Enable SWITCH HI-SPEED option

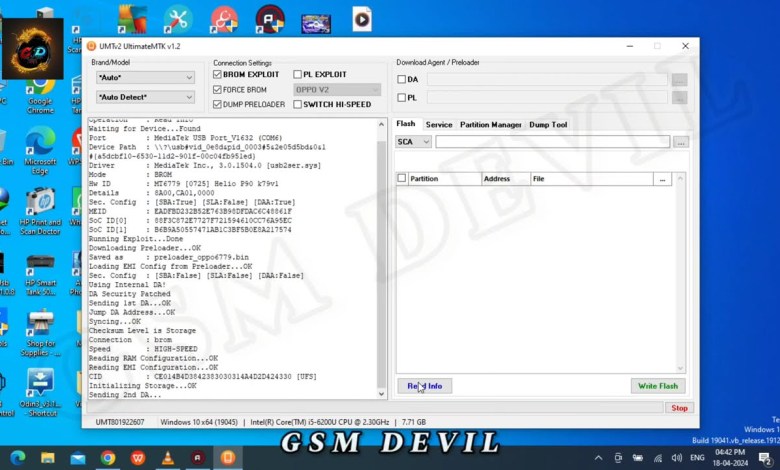[x=298, y=104]
